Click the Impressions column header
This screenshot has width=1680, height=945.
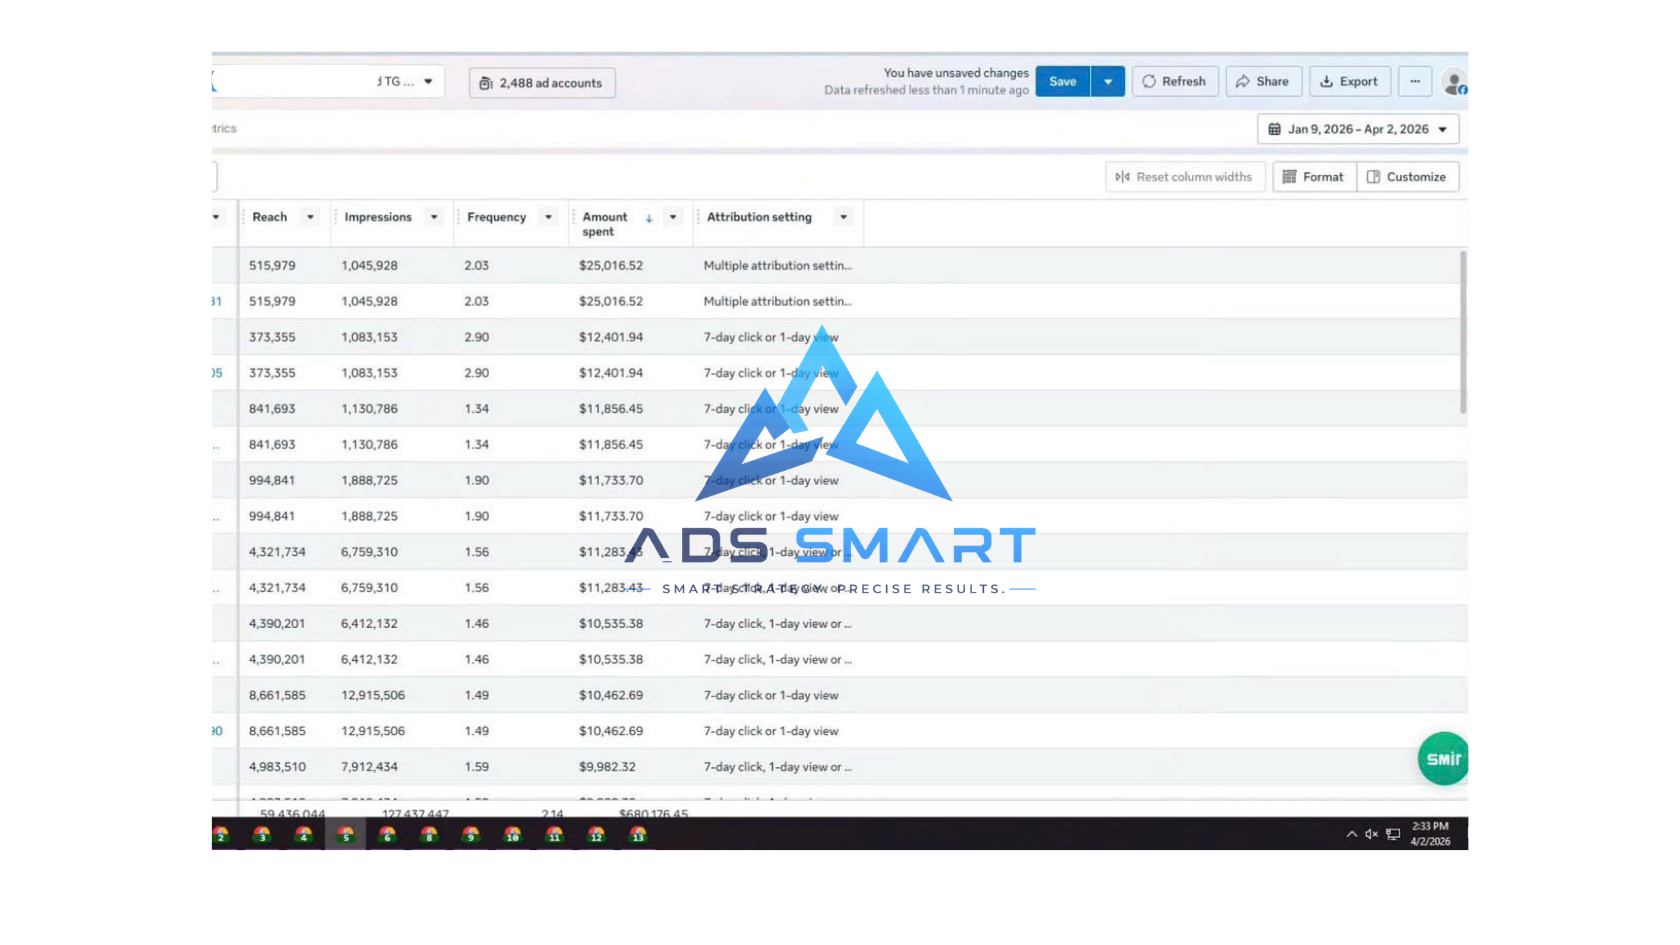(378, 217)
